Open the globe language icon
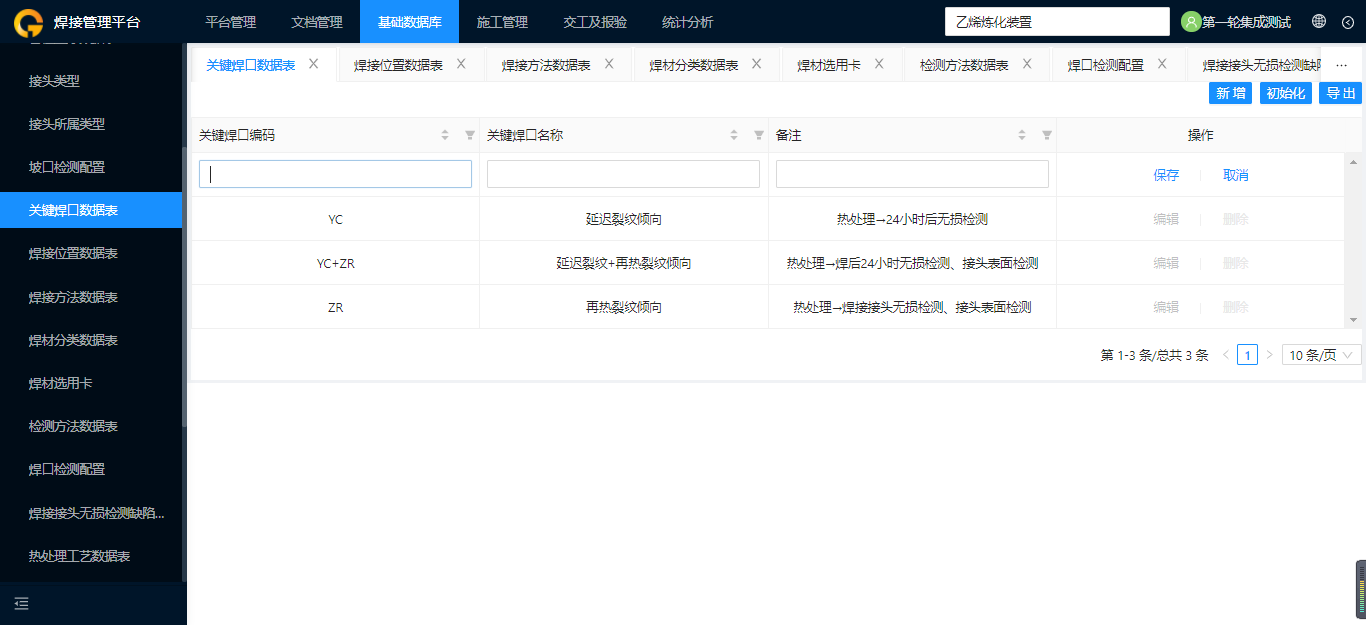The width and height of the screenshot is (1366, 625). click(1319, 21)
